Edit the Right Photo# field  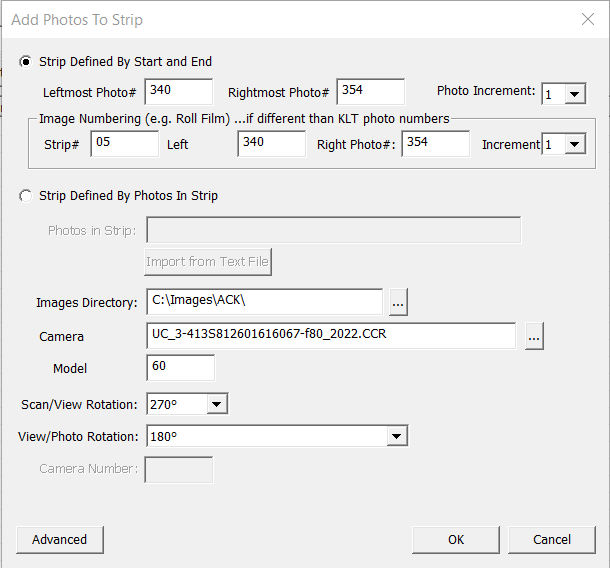pyautogui.click(x=435, y=144)
